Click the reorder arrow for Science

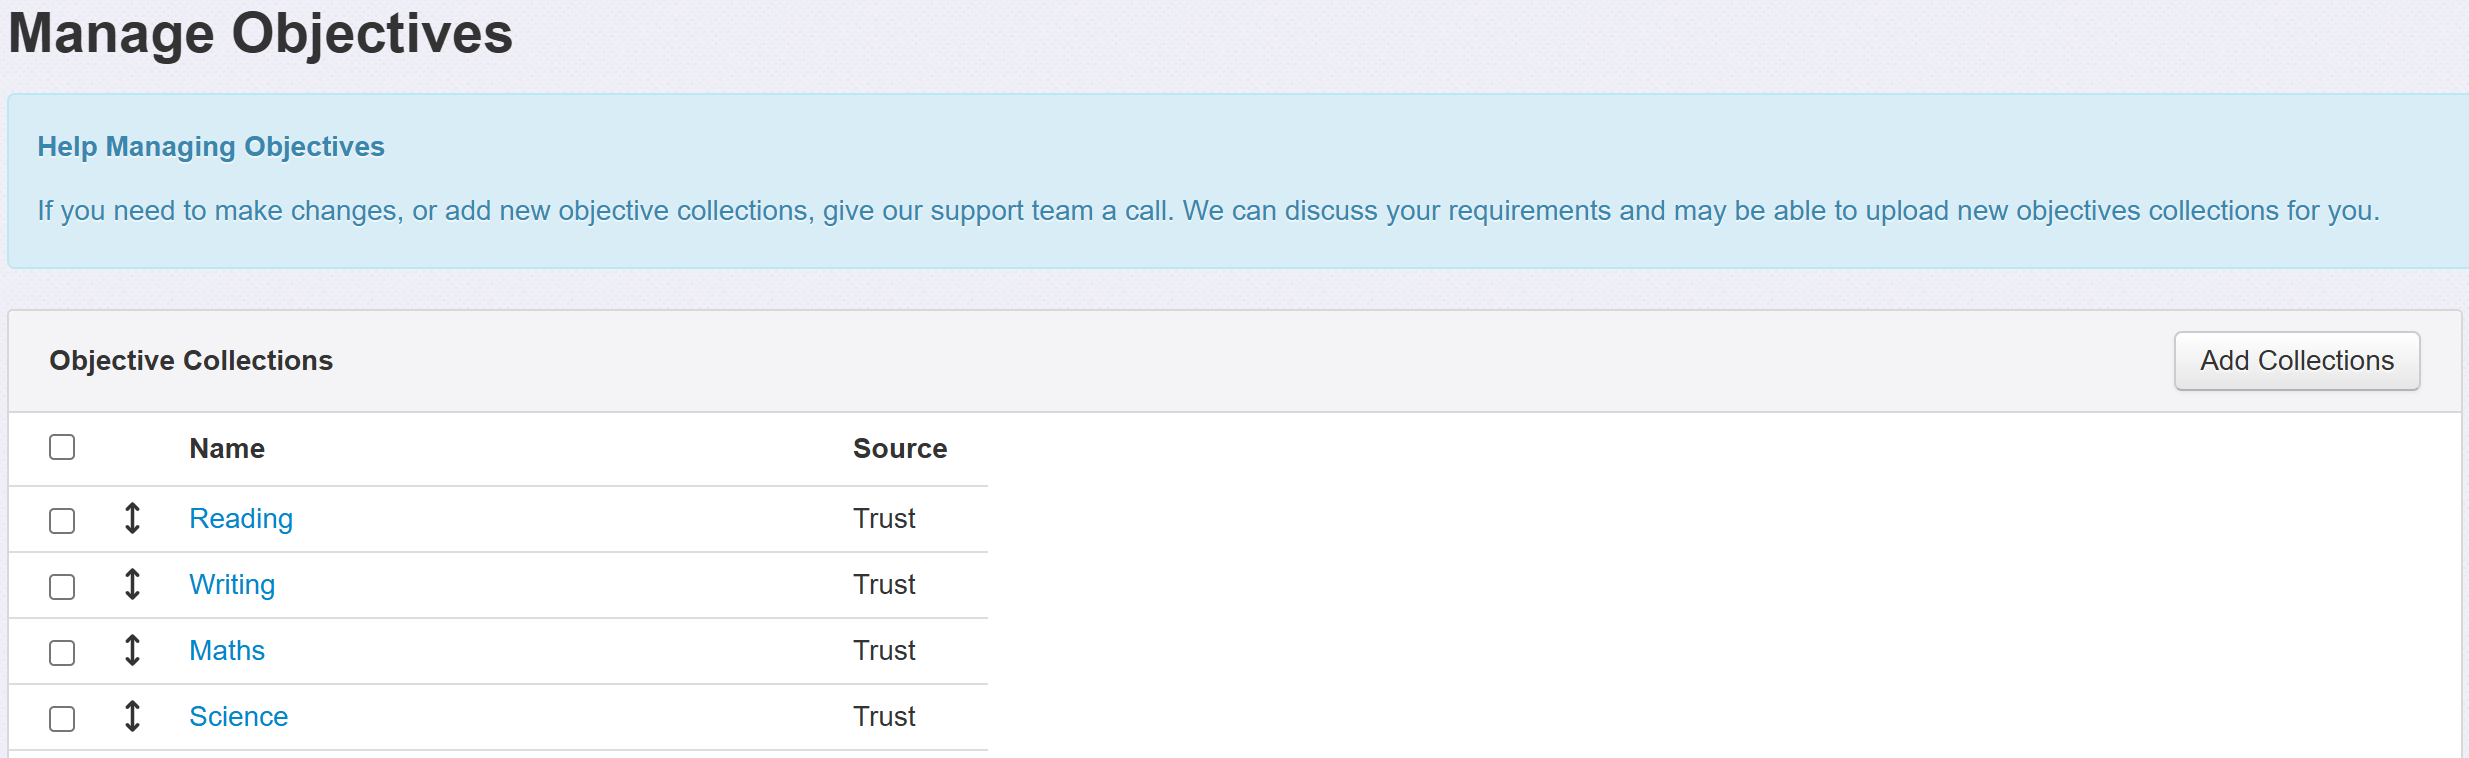pyautogui.click(x=132, y=716)
